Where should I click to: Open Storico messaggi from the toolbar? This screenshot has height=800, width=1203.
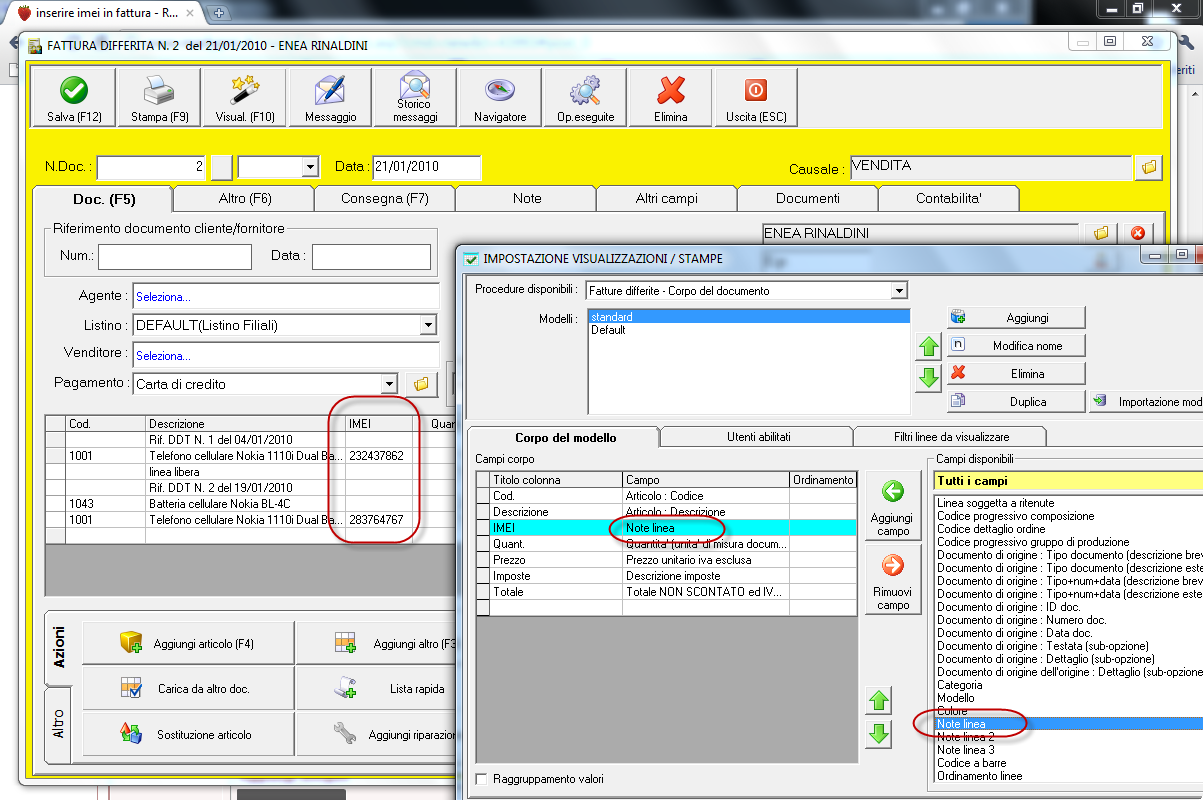coord(415,97)
